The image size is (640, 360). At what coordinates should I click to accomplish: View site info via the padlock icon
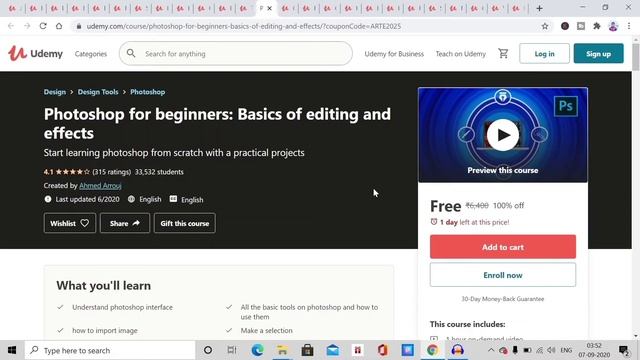click(x=79, y=26)
